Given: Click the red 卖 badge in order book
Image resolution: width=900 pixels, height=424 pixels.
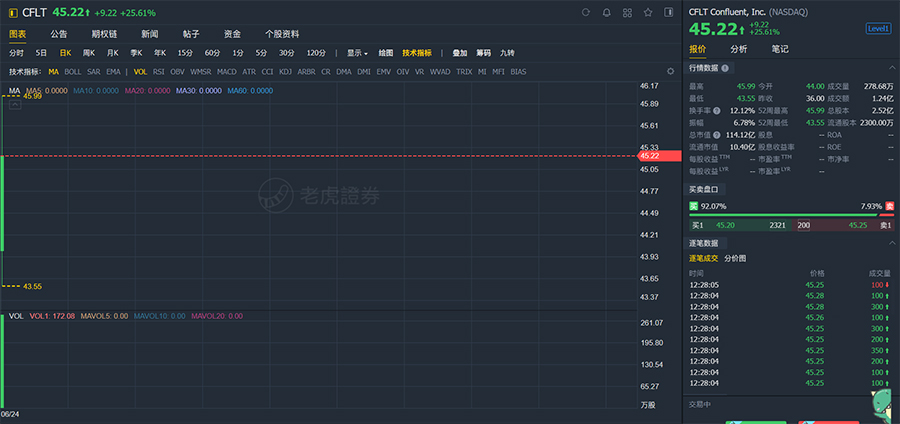Looking at the screenshot, I should pyautogui.click(x=889, y=206).
